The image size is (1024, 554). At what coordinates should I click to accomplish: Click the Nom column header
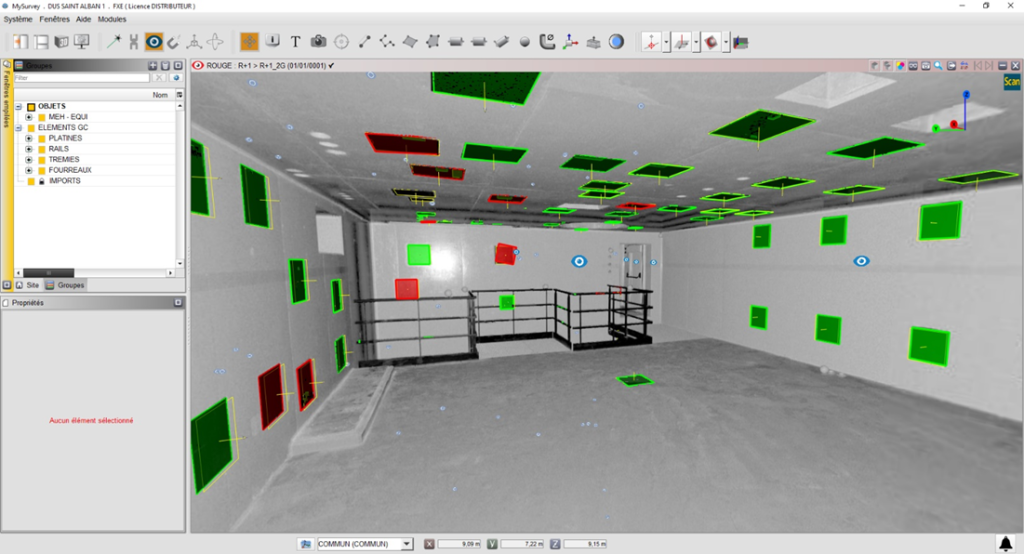[159, 95]
